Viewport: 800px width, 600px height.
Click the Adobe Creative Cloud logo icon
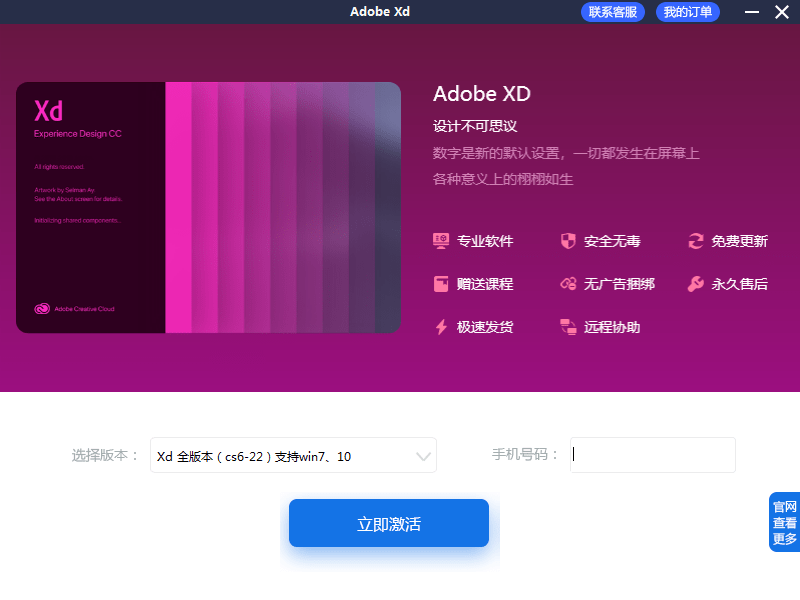point(42,309)
